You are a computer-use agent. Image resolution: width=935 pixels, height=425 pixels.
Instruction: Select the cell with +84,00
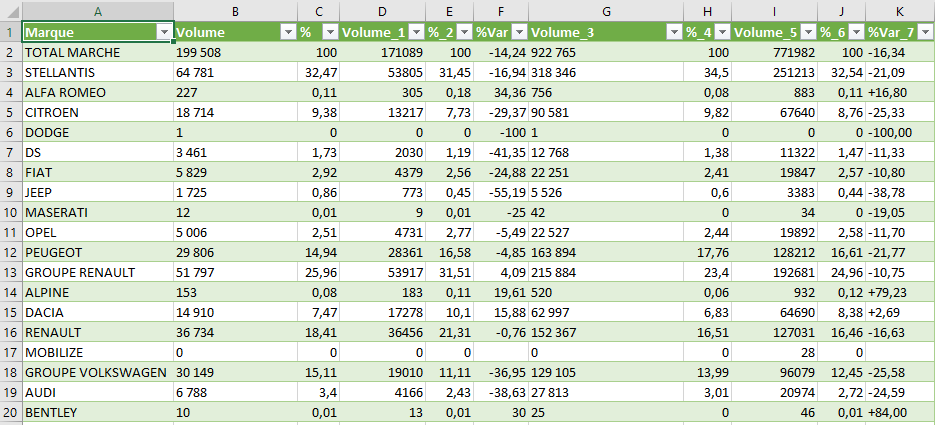[x=900, y=412]
